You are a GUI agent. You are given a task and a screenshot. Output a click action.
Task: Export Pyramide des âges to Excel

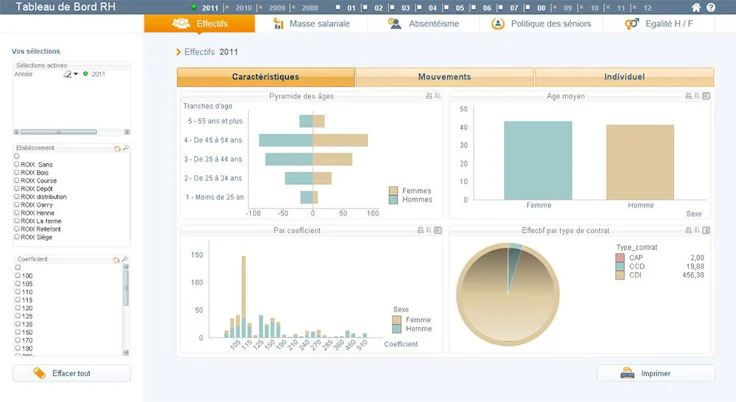pos(437,96)
